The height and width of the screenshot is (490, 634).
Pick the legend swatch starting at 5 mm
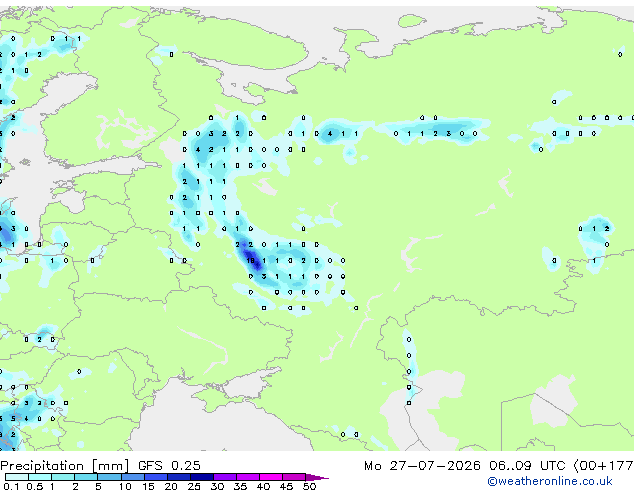[109, 477]
